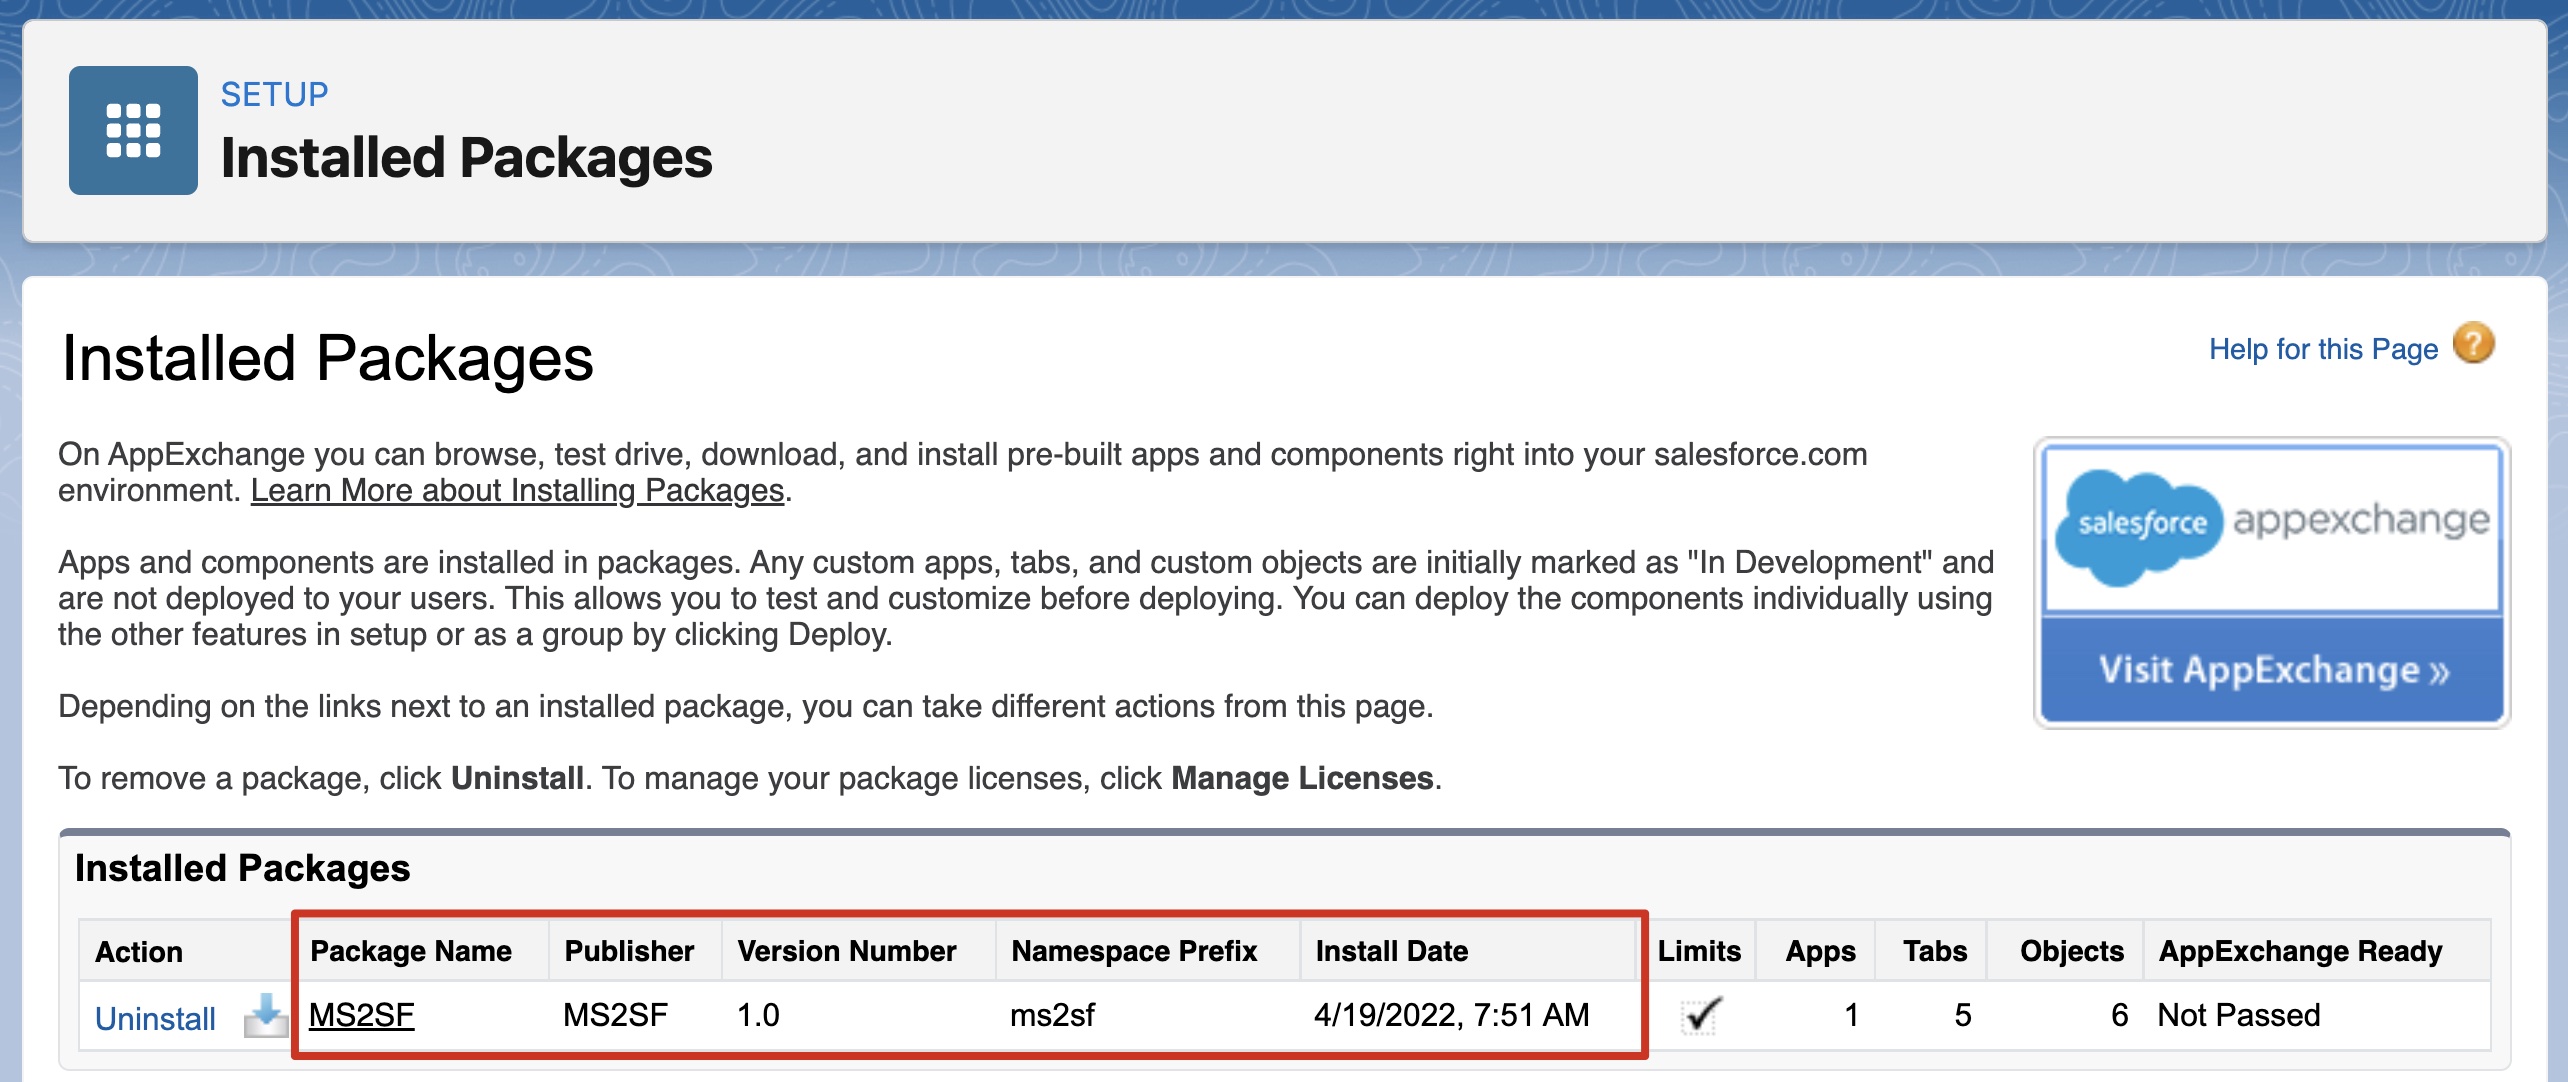Click the AppExchange Ready column header

point(2300,951)
